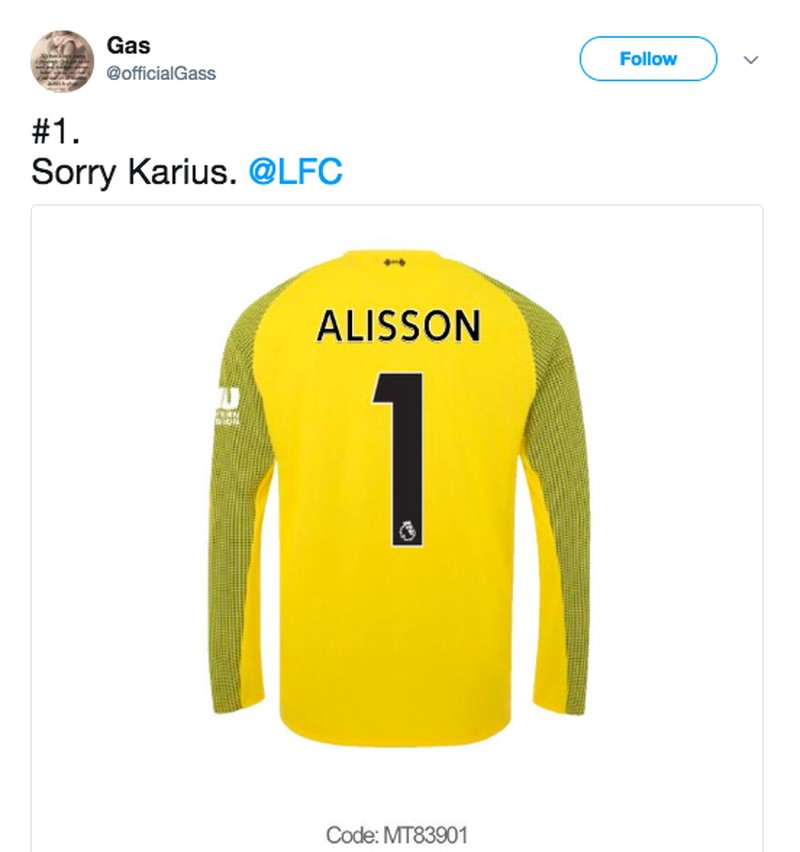Click the '#1.' tweet text line
The image size is (800, 852).
click(x=56, y=131)
